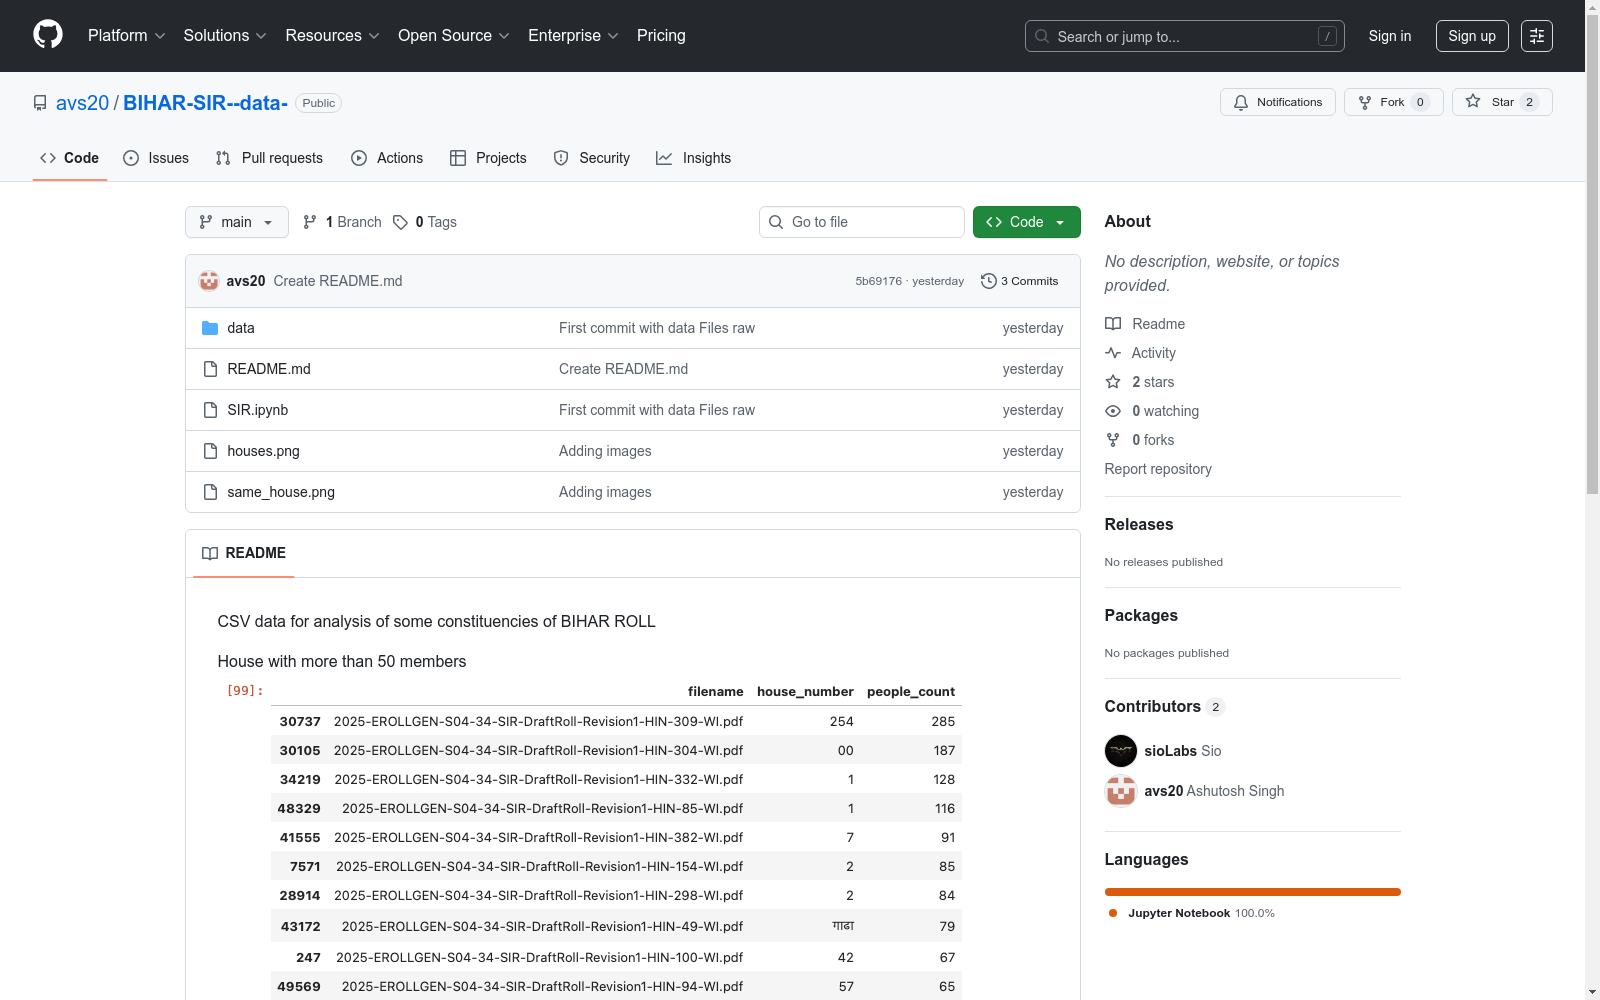Click the 5b69176 commit hash

click(879, 281)
